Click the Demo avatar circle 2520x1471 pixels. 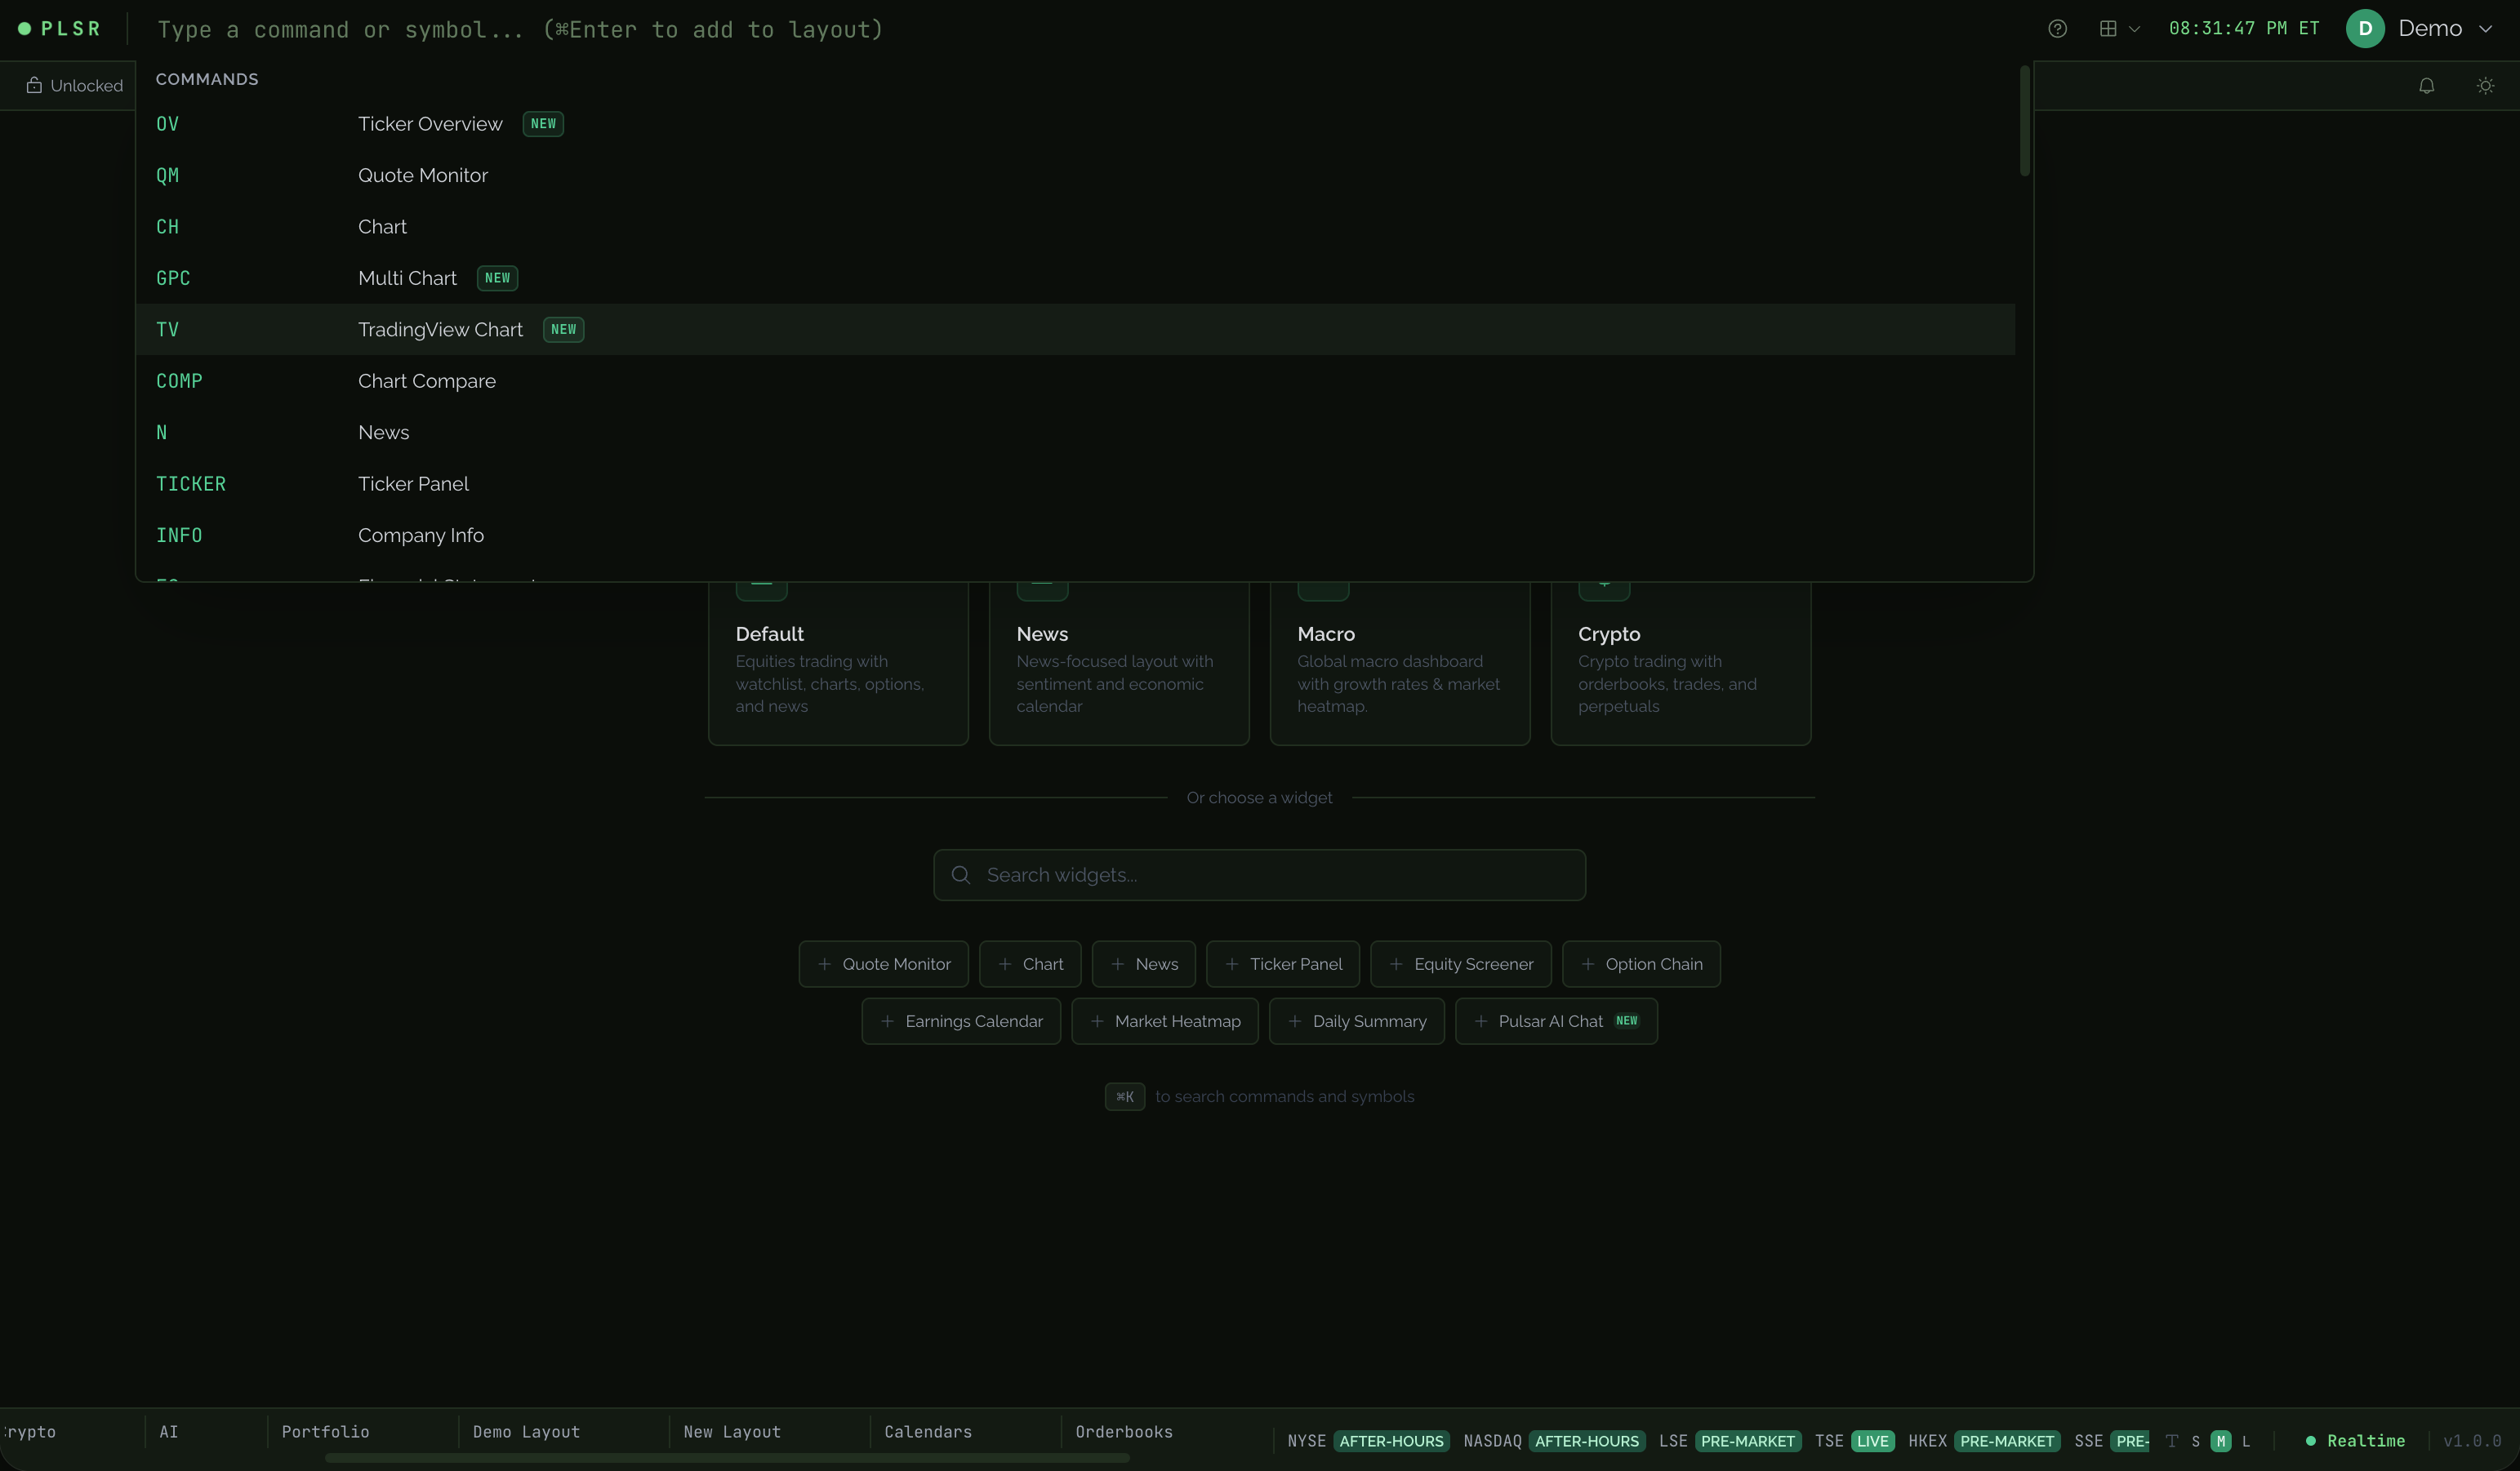pos(2363,28)
